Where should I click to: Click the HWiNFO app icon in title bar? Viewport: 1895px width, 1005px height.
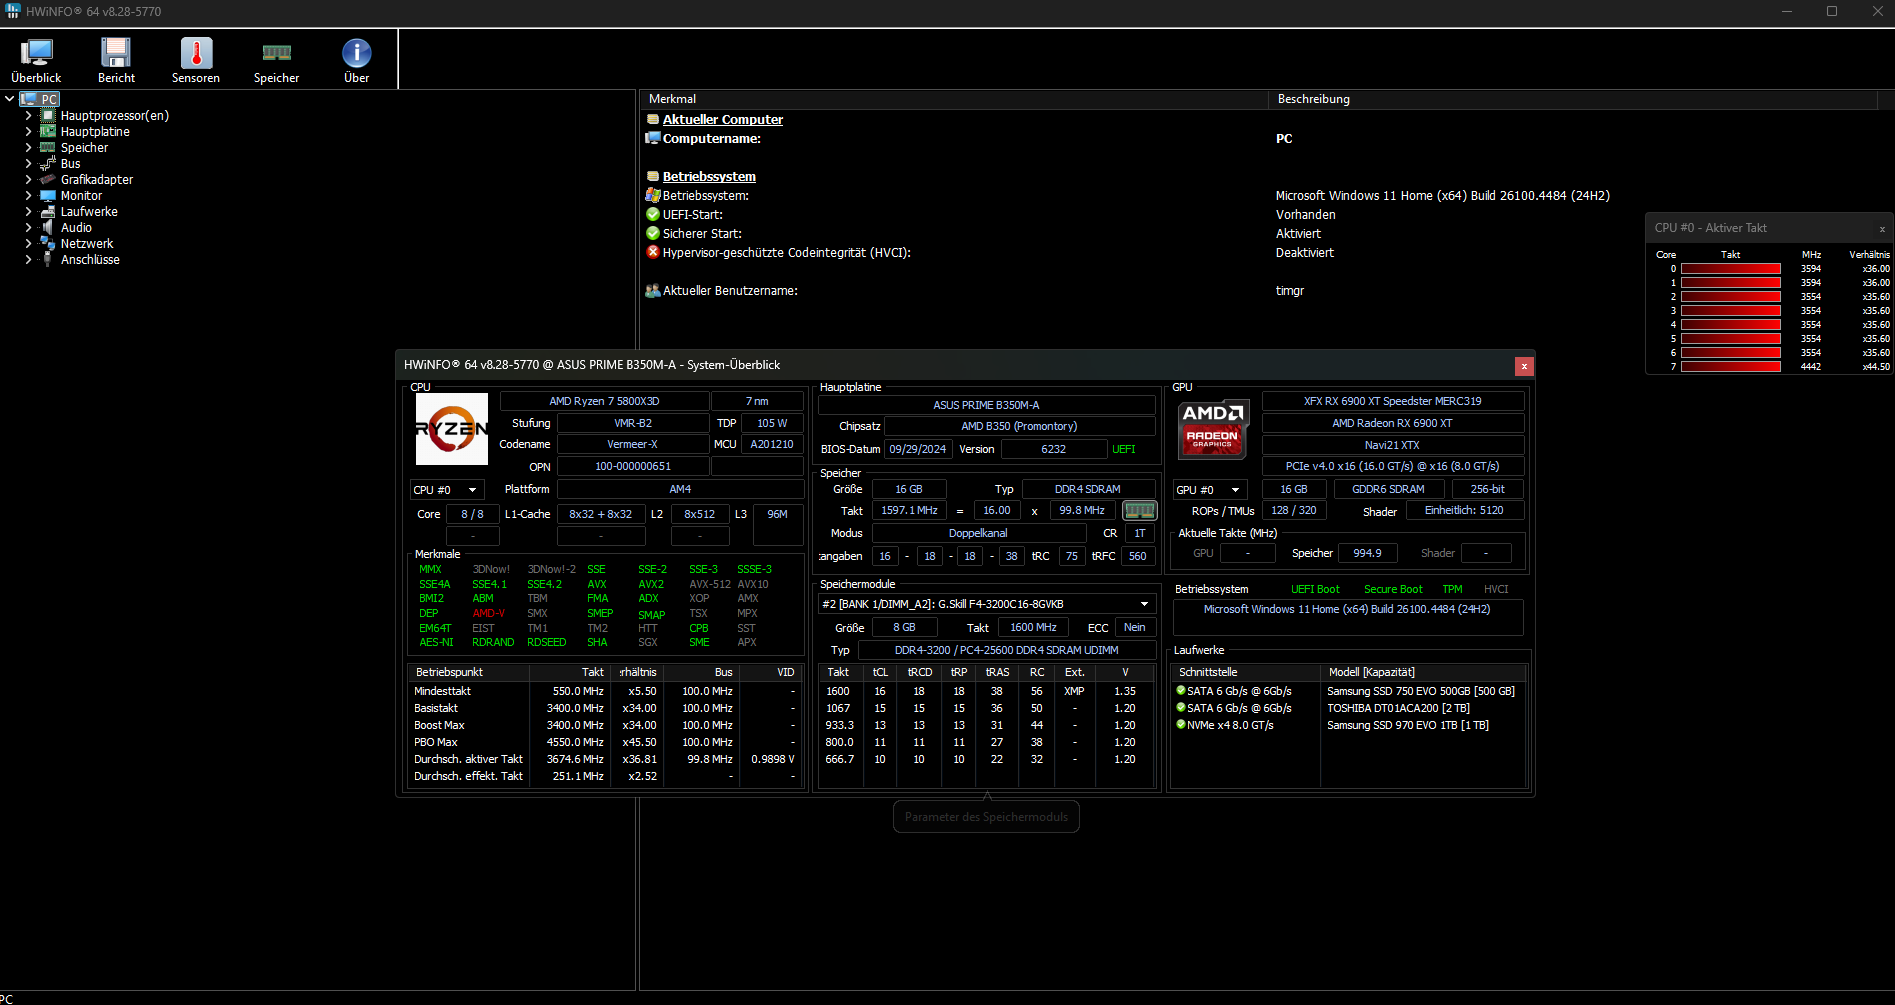click(x=13, y=11)
